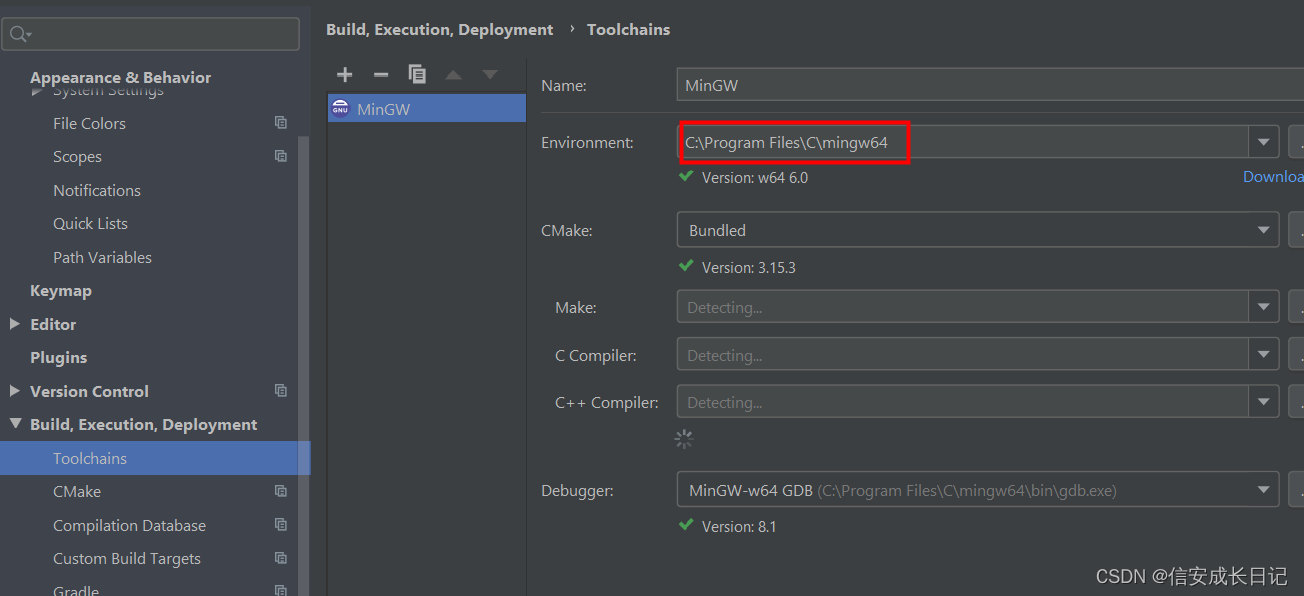This screenshot has height=596, width=1304.
Task: Open the Environment dropdown arrow
Action: pos(1264,142)
